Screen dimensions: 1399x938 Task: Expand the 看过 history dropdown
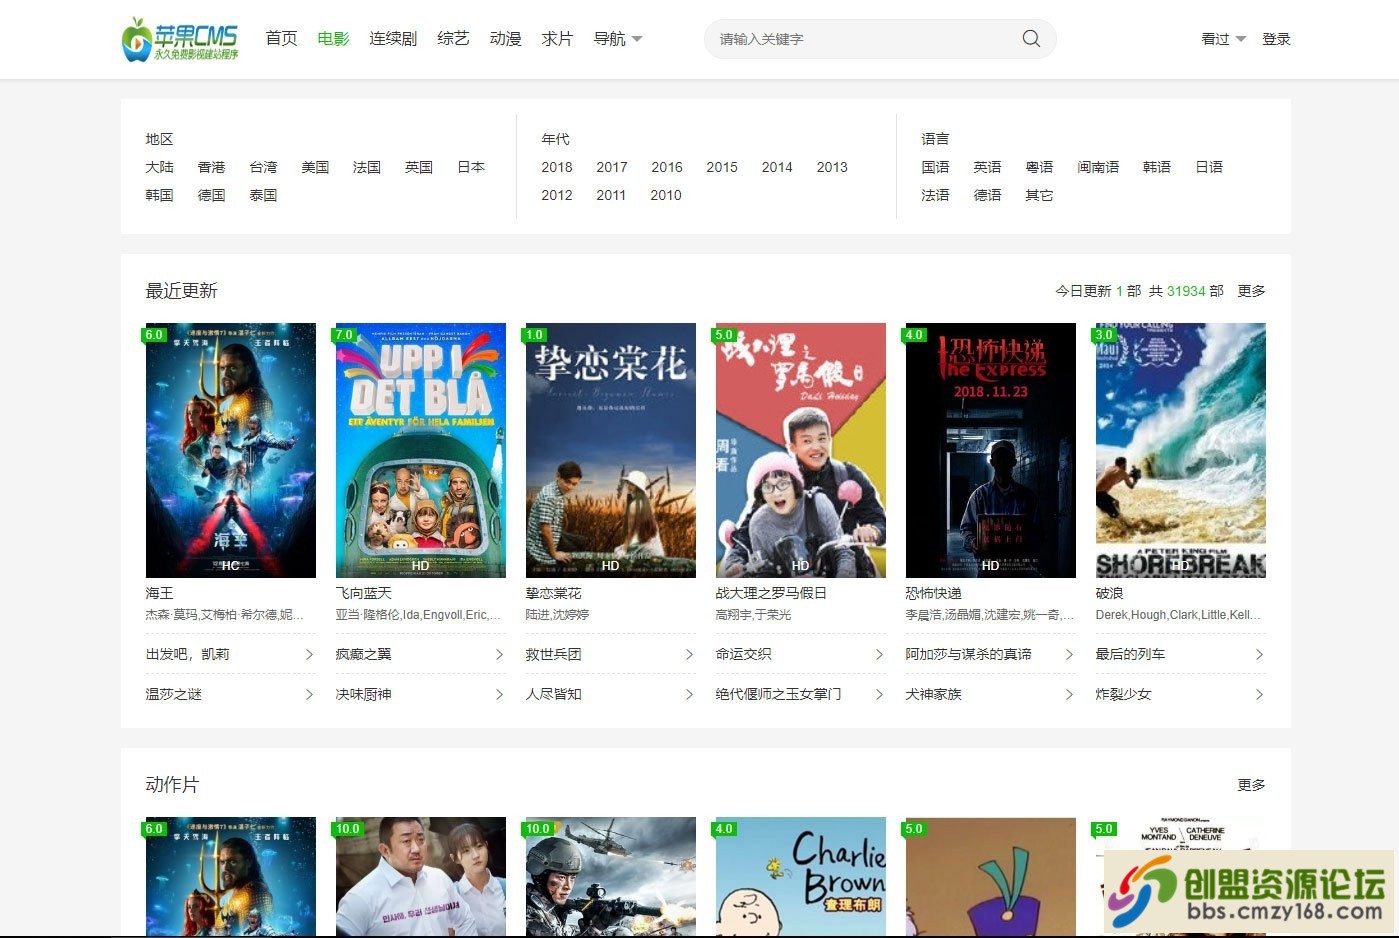pyautogui.click(x=1223, y=39)
